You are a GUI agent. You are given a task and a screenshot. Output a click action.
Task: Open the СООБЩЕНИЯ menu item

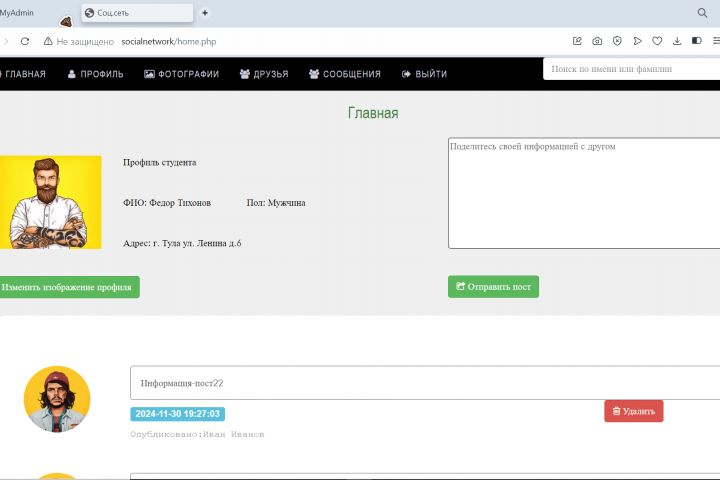(x=345, y=74)
